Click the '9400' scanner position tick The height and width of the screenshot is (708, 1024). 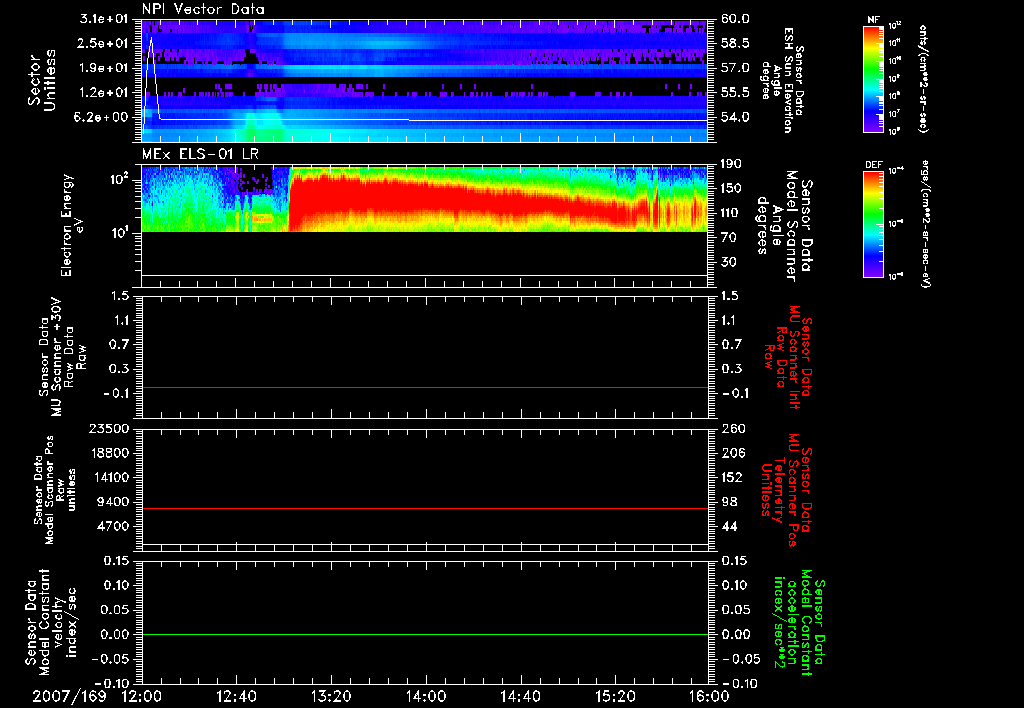click(113, 502)
